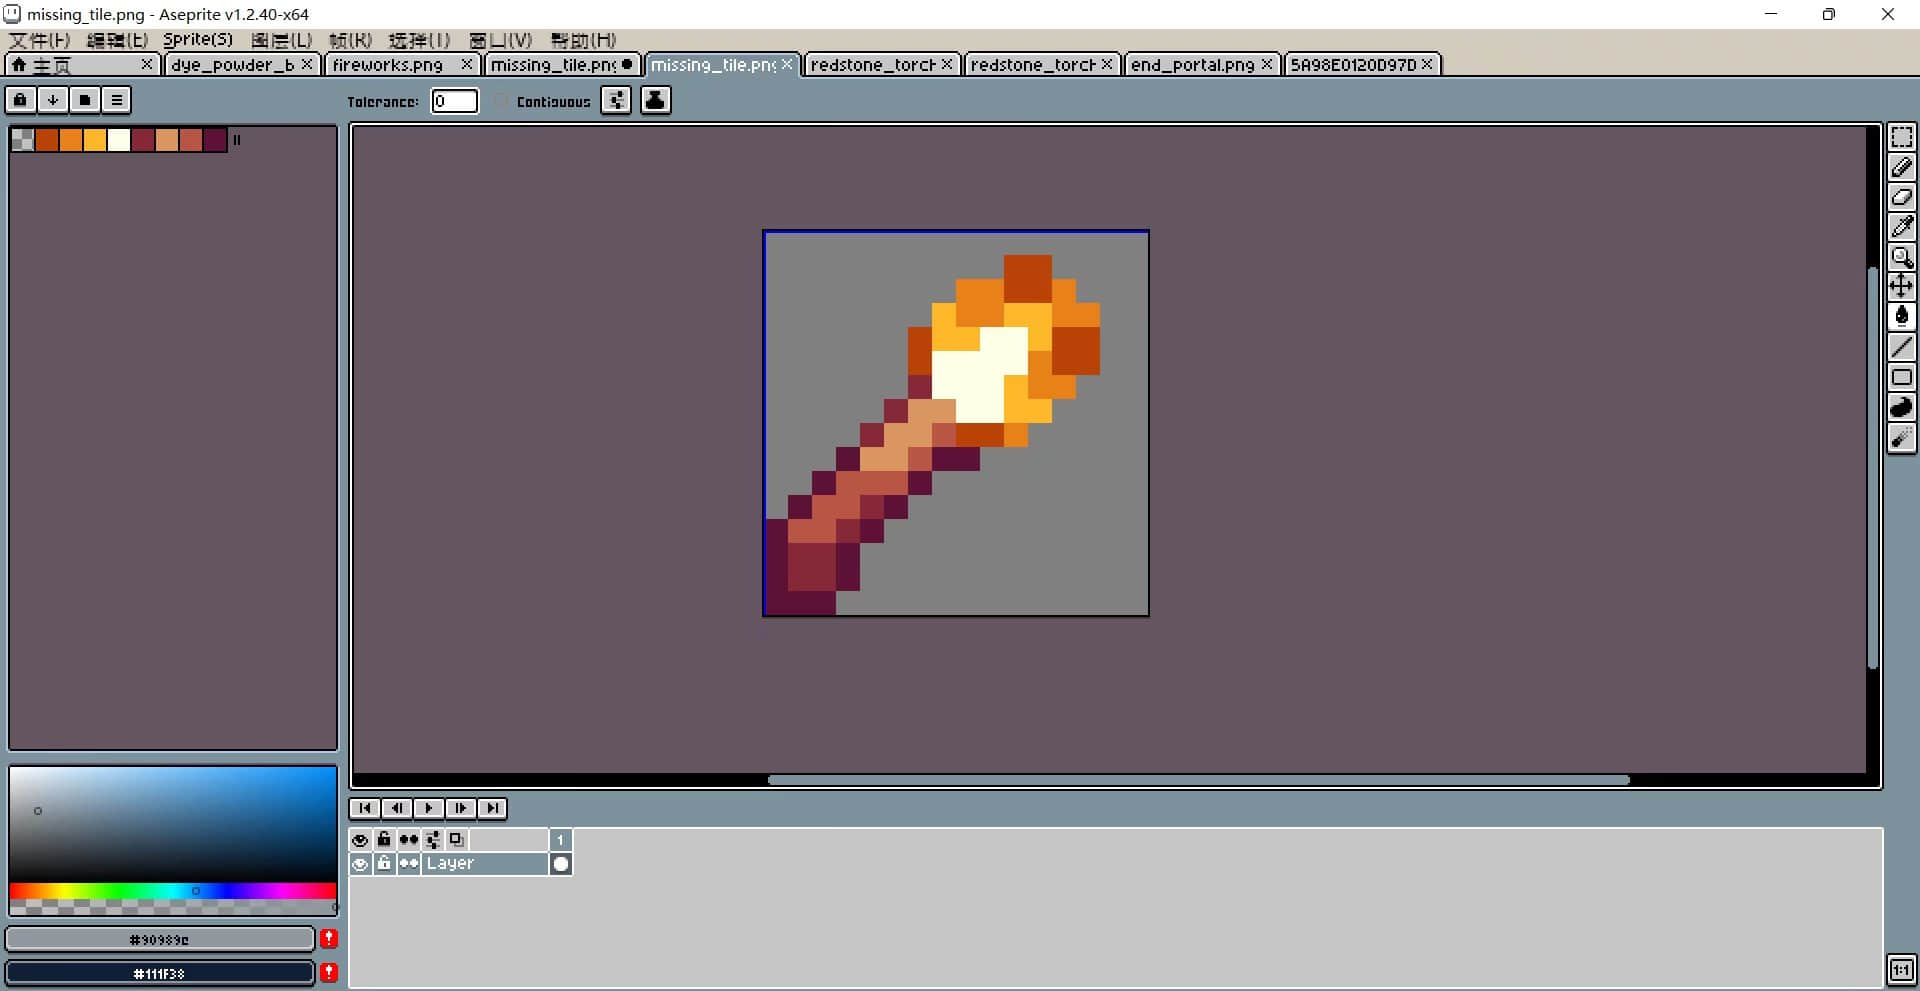Image resolution: width=1920 pixels, height=991 pixels.
Task: Click the alpha slider below the hue bar
Action: coord(173,906)
